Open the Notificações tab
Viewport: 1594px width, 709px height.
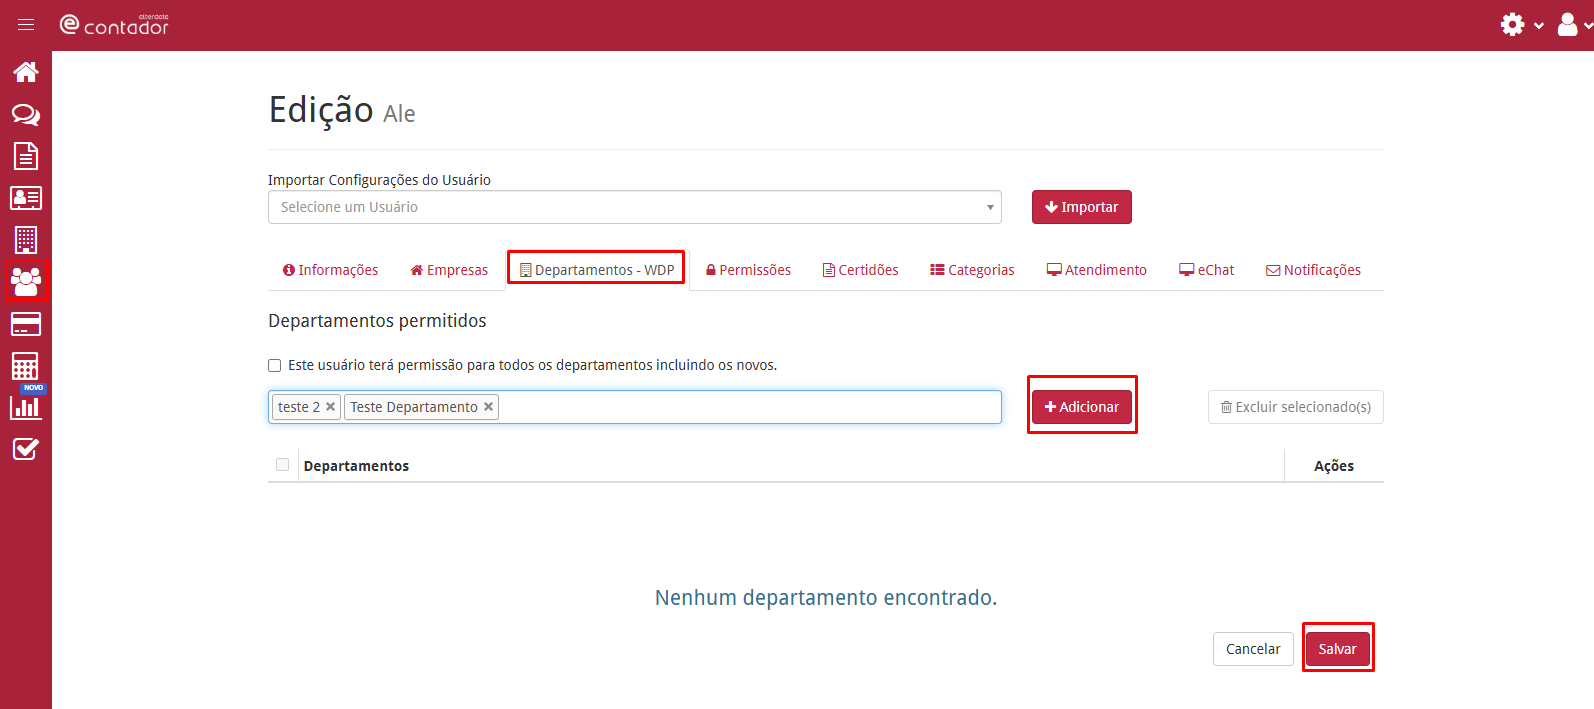click(x=1313, y=270)
